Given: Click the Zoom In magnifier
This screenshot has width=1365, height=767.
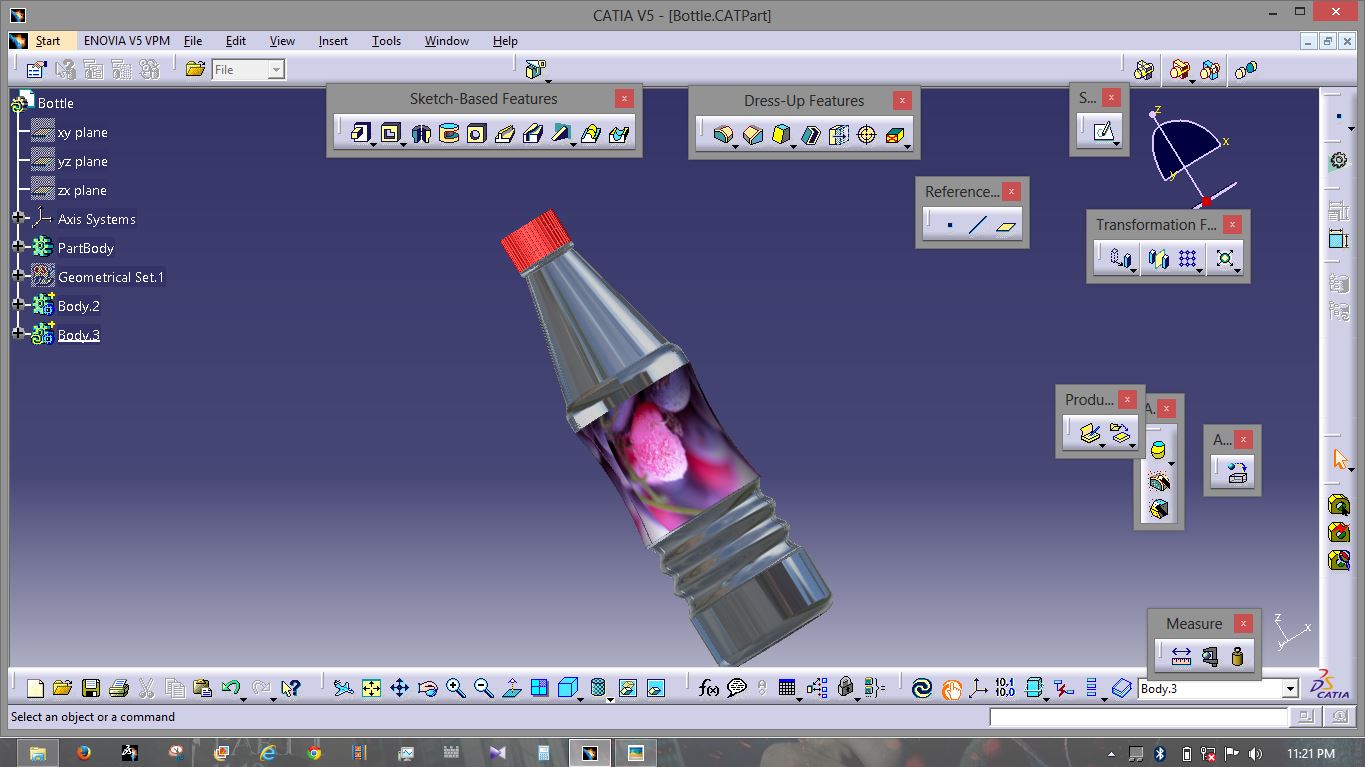Looking at the screenshot, I should click(456, 688).
